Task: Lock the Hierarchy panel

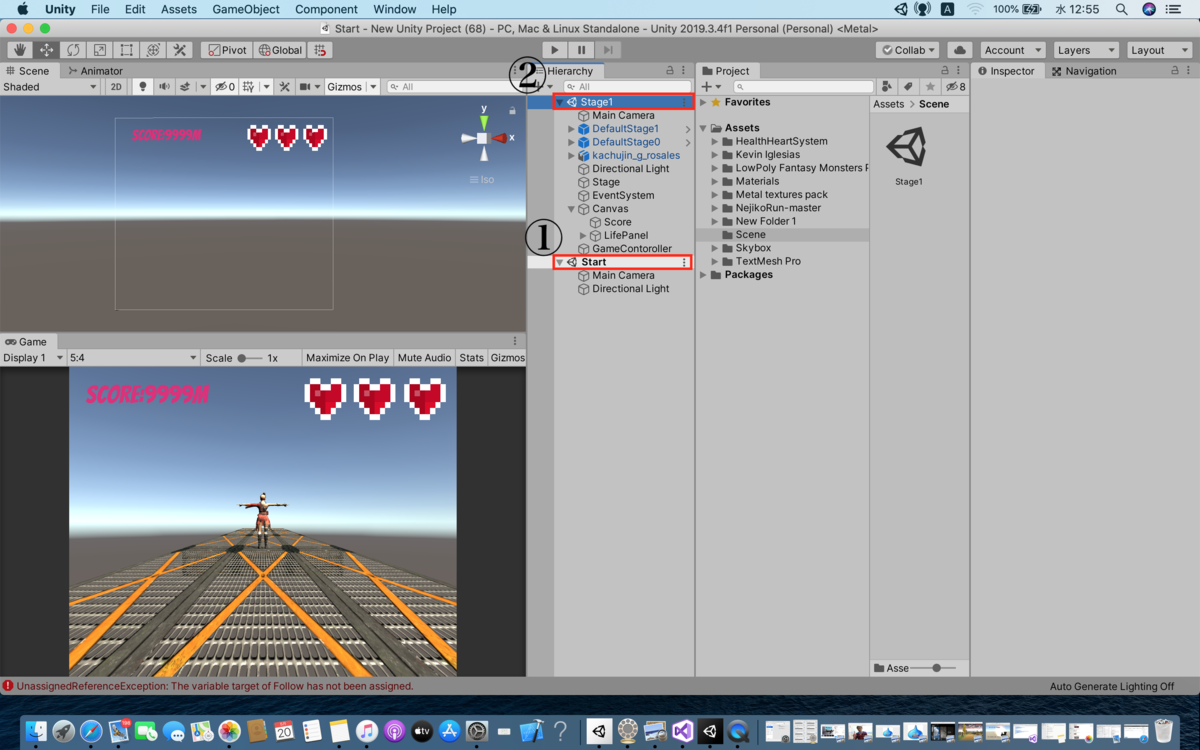Action: (x=670, y=71)
